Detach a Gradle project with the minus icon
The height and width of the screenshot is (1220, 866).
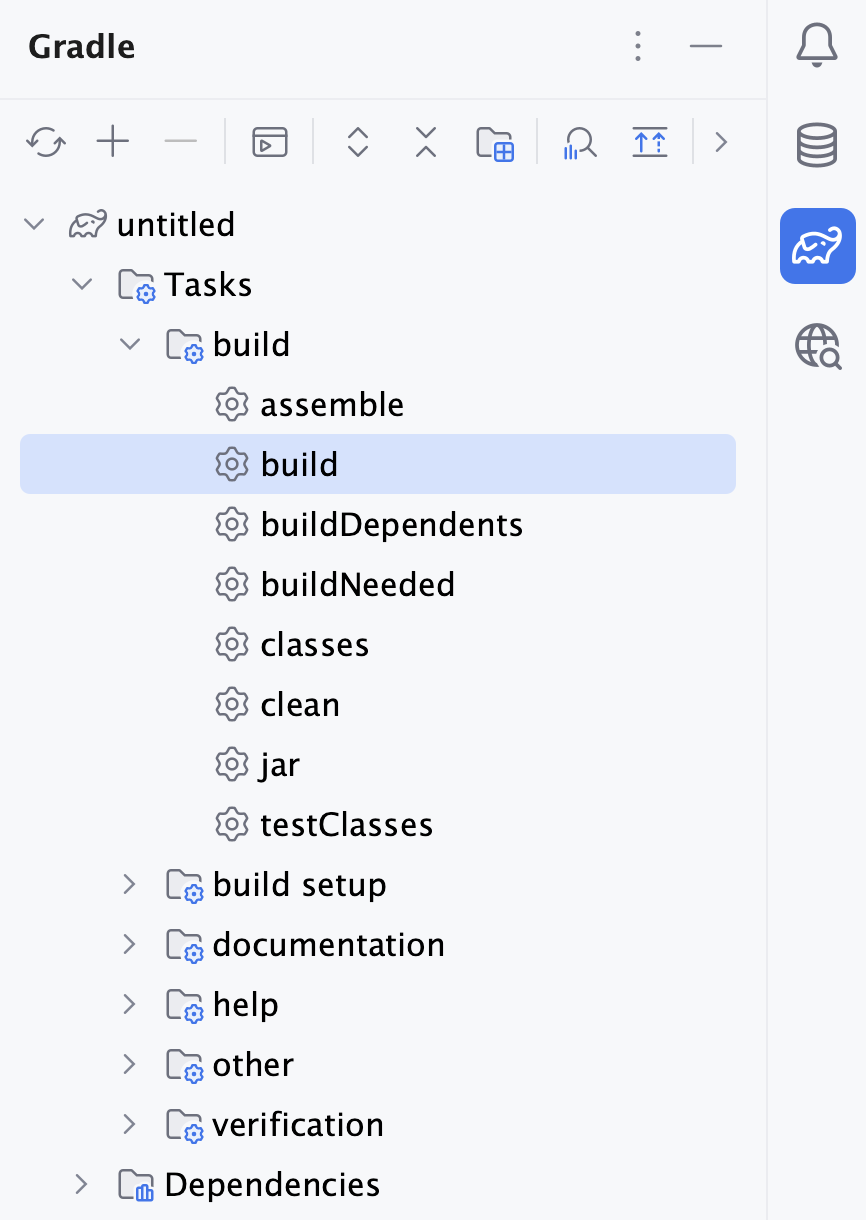tap(180, 142)
